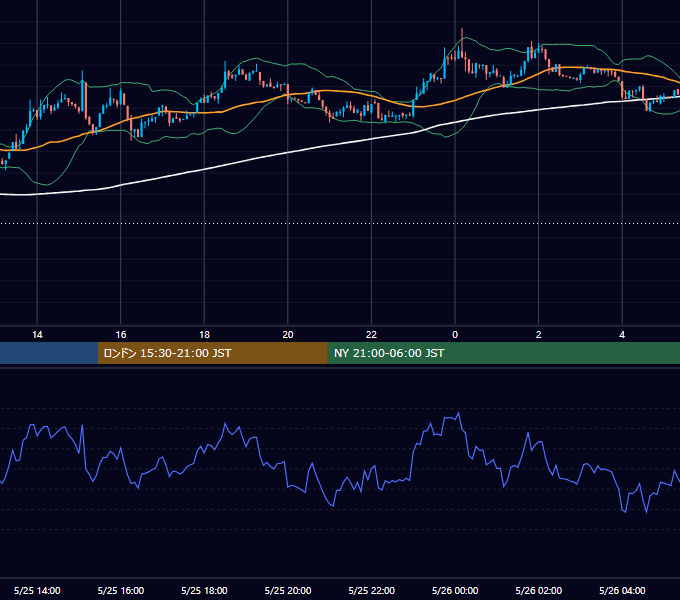Click the 5/26 00:00 date label
Viewport: 680px width, 600px height.
[455, 590]
